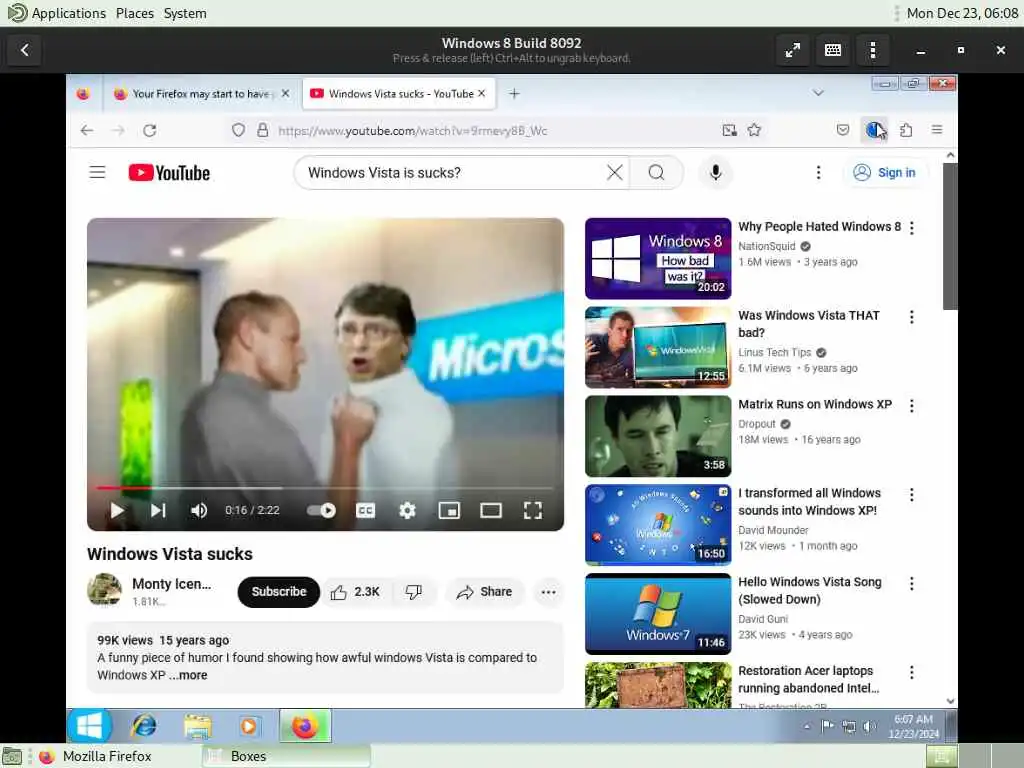Share the video

[485, 592]
